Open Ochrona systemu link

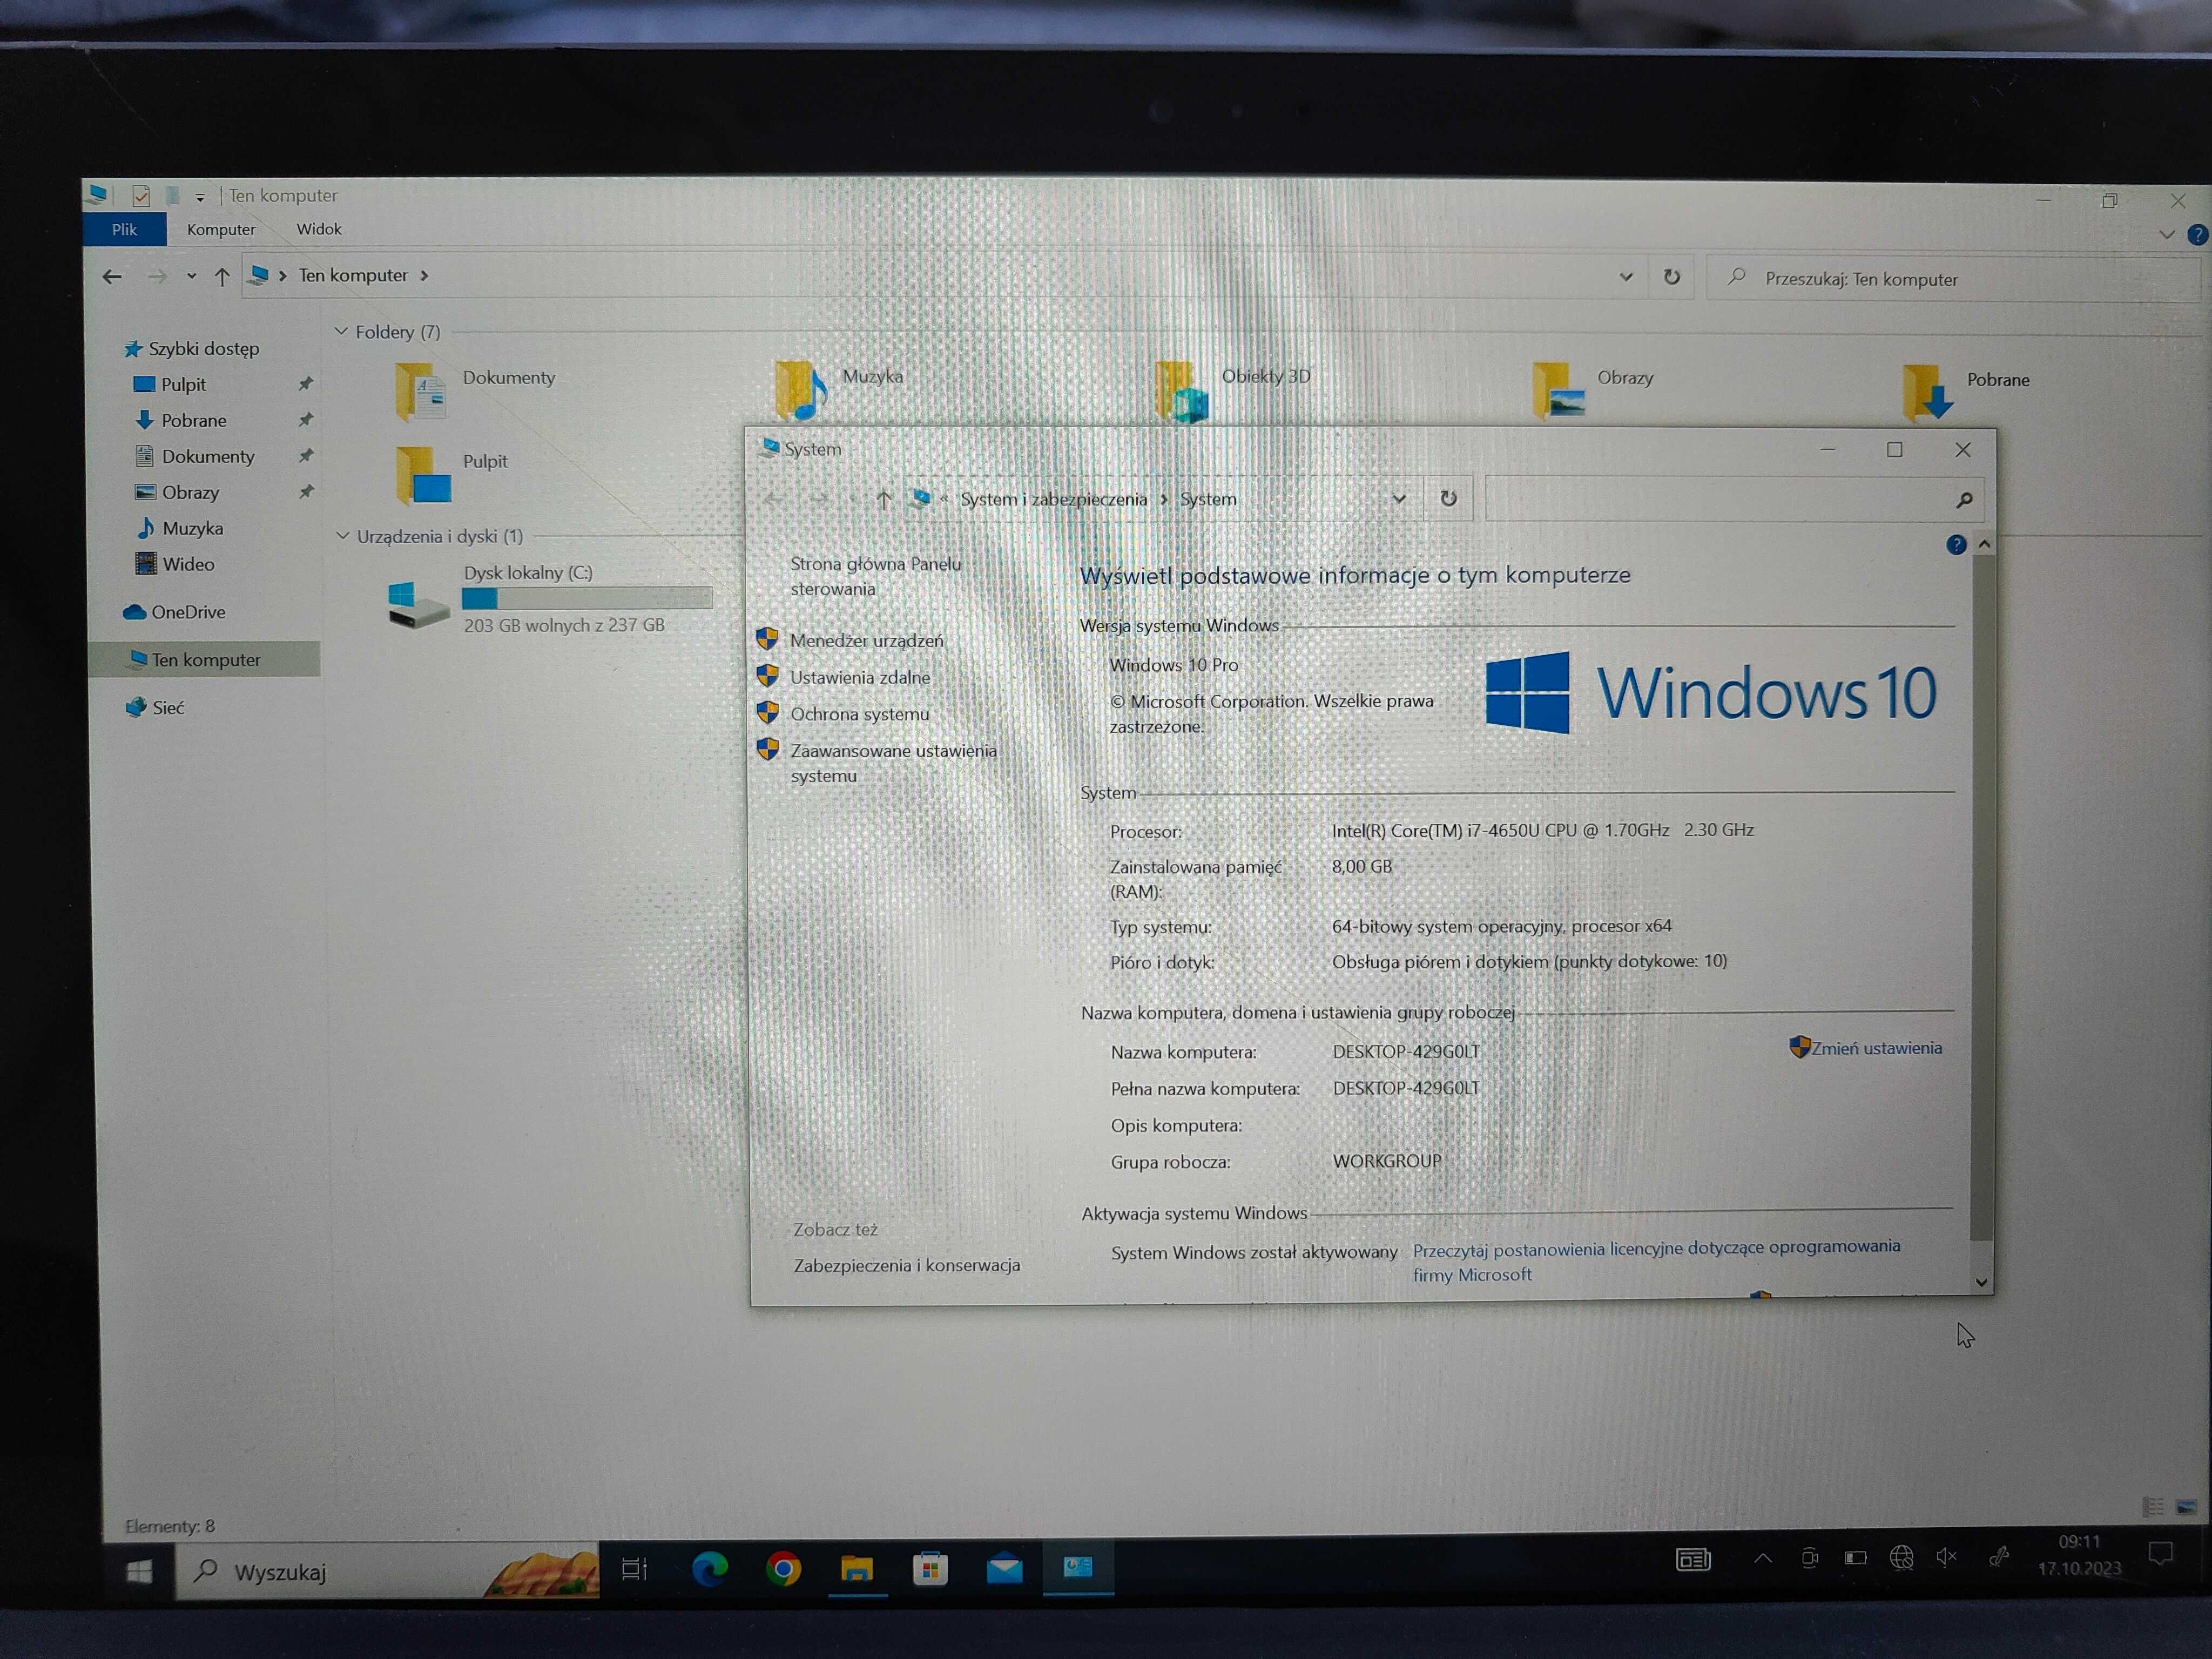tap(859, 714)
